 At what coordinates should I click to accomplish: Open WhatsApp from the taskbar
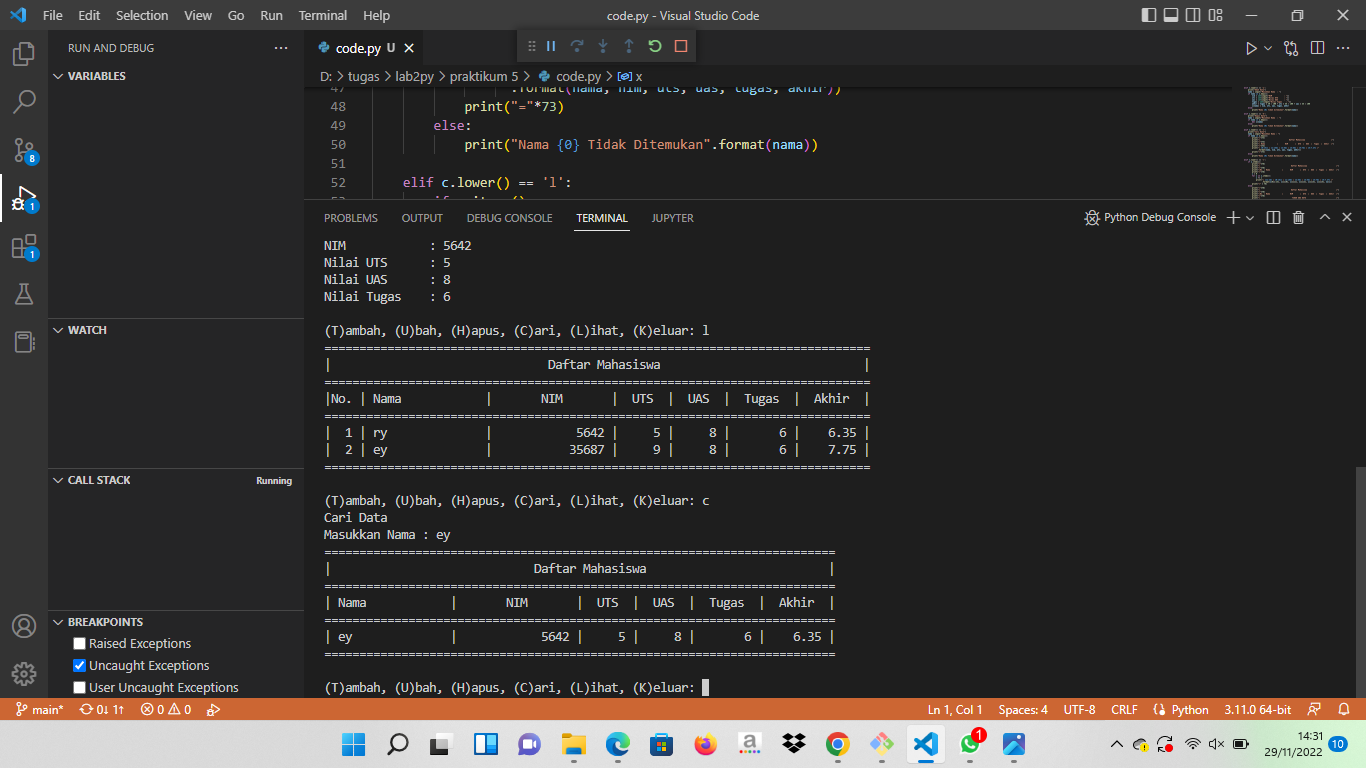[970, 744]
